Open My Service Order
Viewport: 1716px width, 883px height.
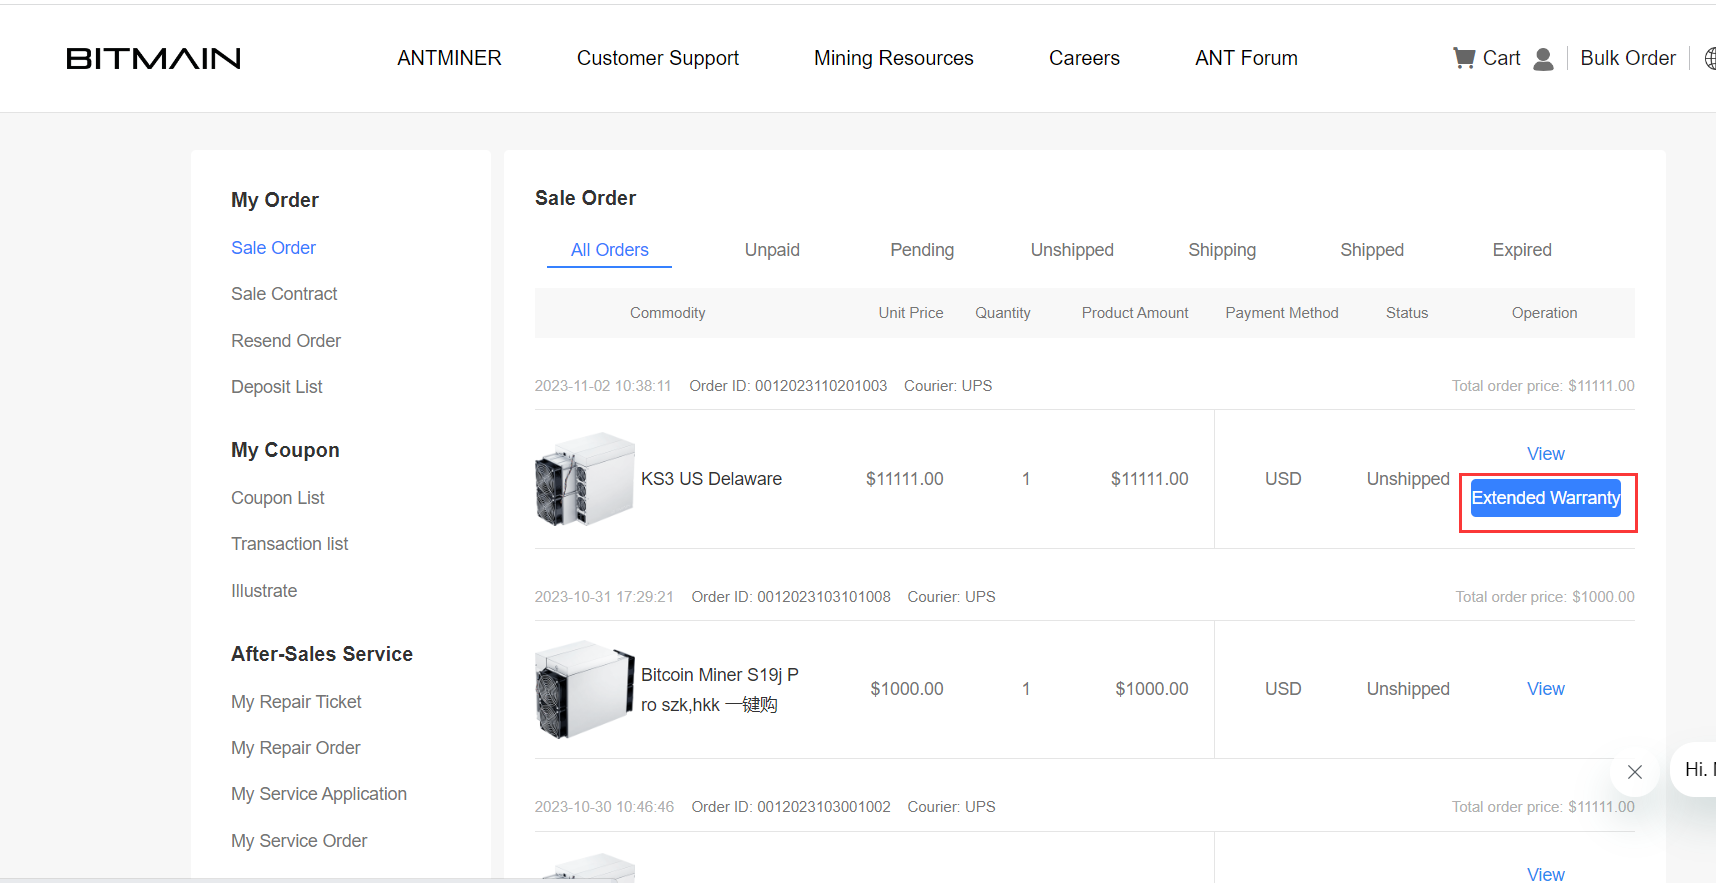coord(299,841)
